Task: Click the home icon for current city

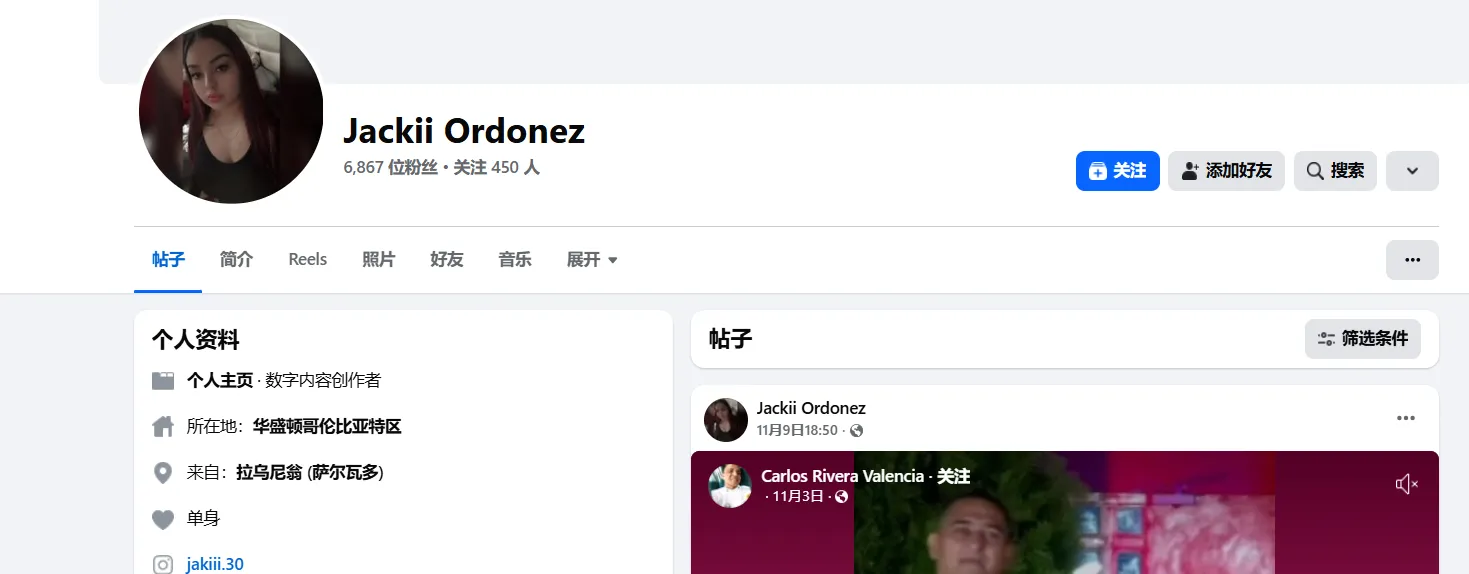Action: [163, 427]
